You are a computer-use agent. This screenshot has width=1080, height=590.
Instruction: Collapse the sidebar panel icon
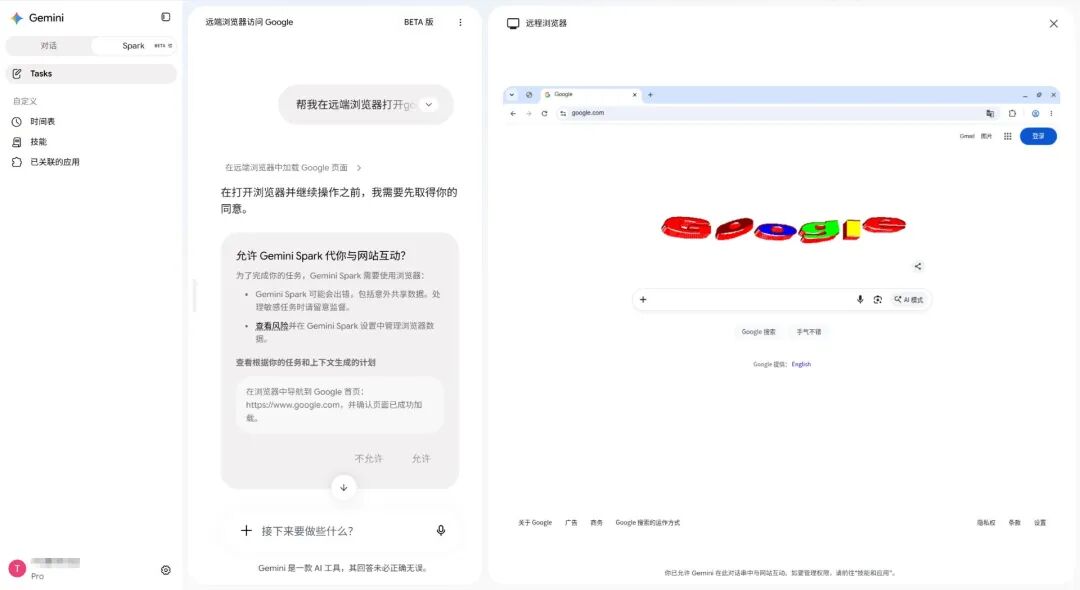165,17
